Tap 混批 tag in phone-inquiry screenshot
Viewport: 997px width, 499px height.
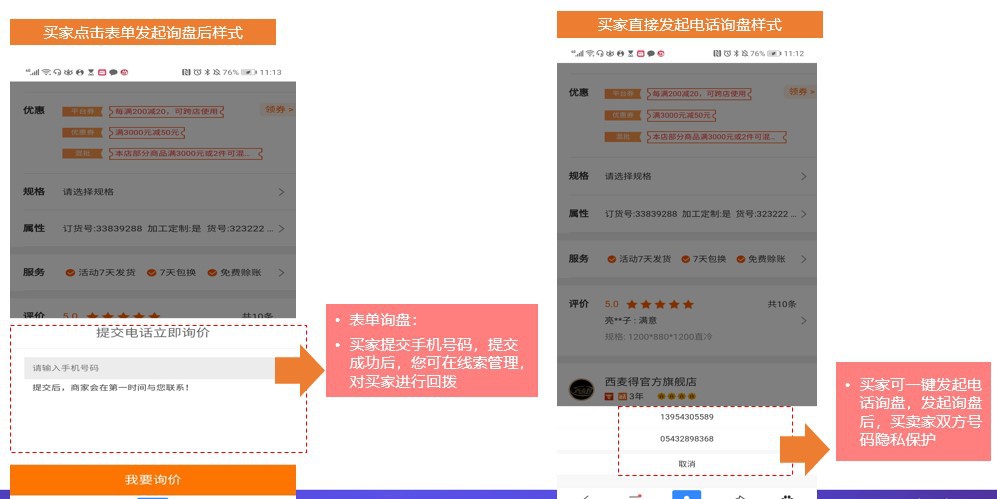(x=623, y=137)
